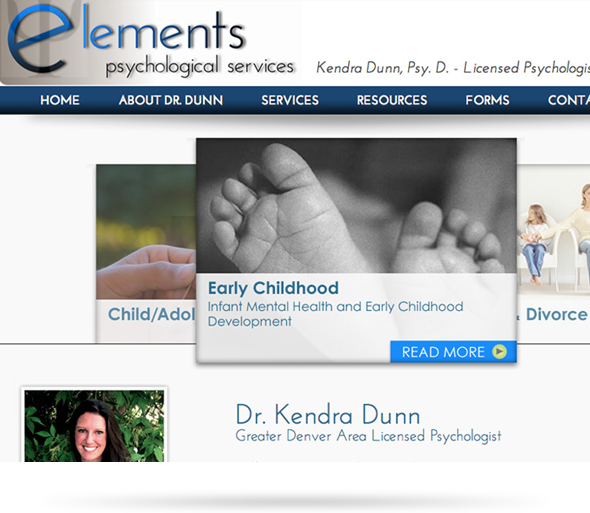Click the Elements psychological services logo
This screenshot has width=590, height=513.
[x=151, y=41]
